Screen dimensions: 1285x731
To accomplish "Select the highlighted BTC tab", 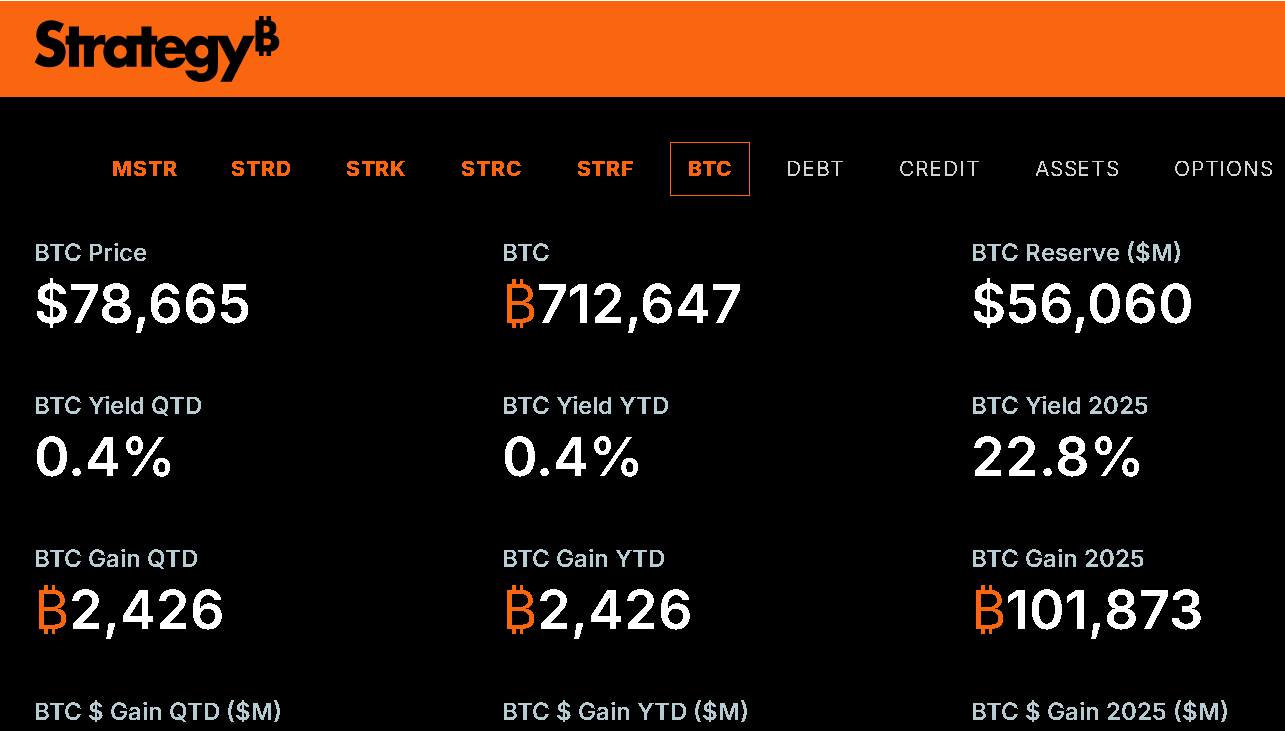I will [x=710, y=169].
